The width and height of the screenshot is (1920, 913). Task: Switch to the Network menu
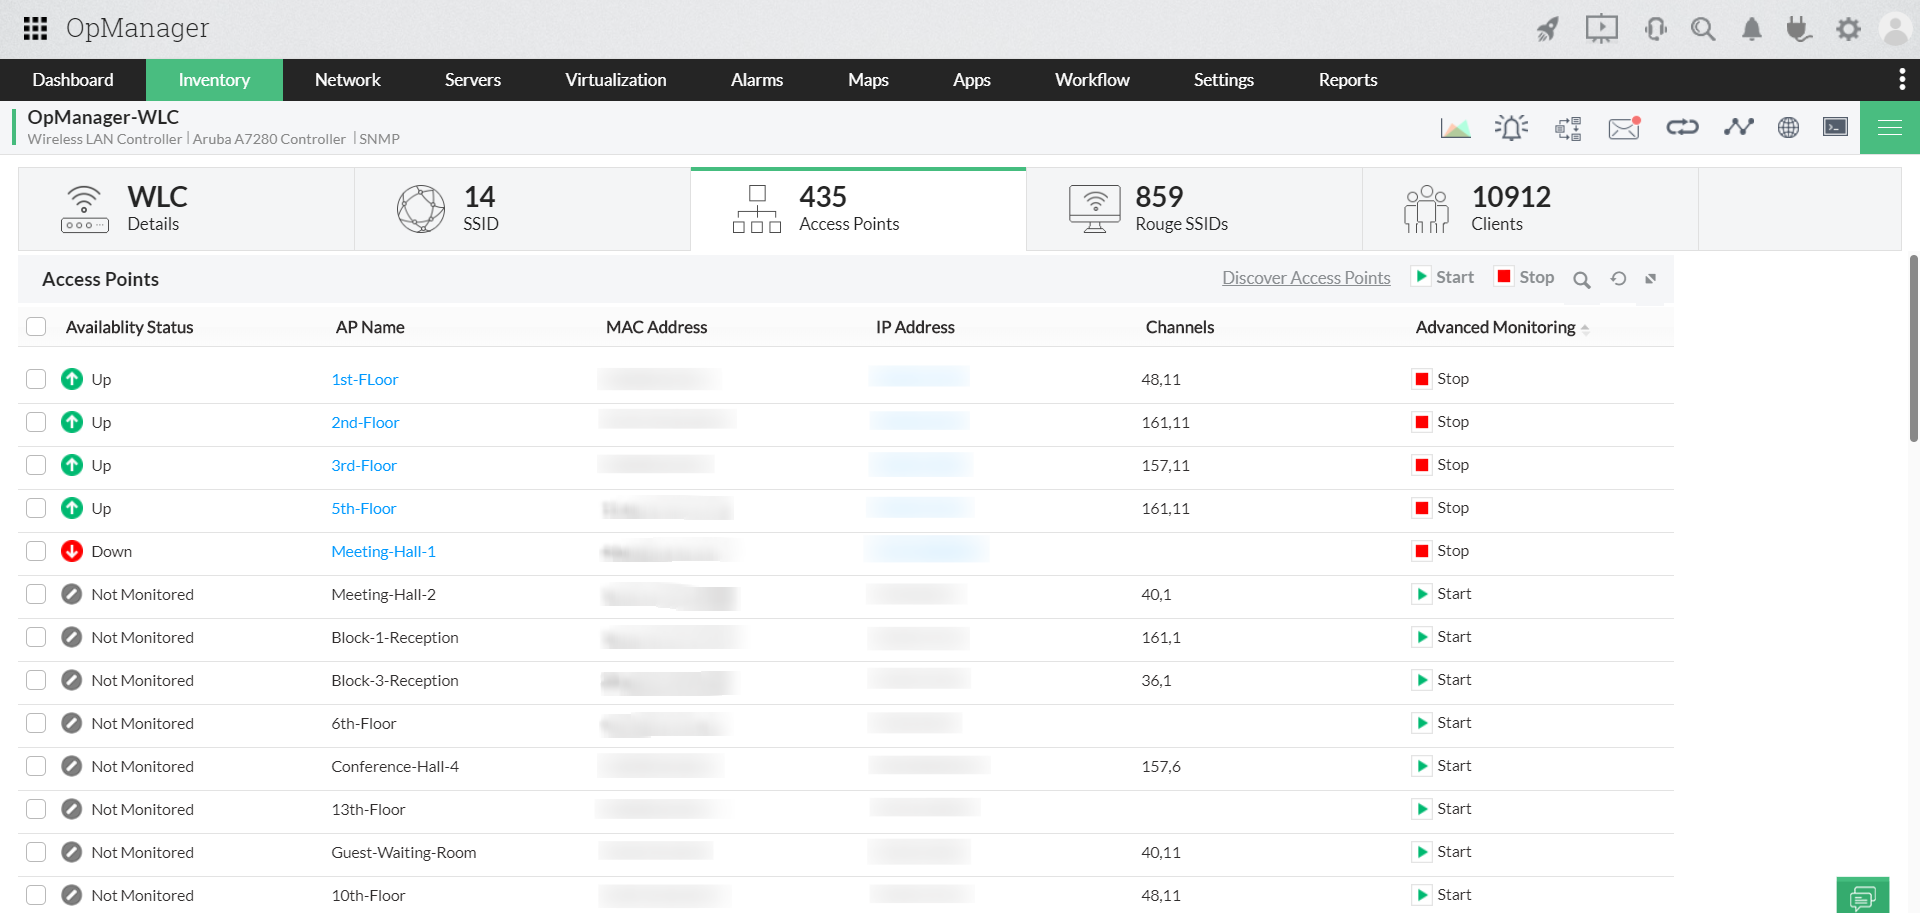(348, 80)
